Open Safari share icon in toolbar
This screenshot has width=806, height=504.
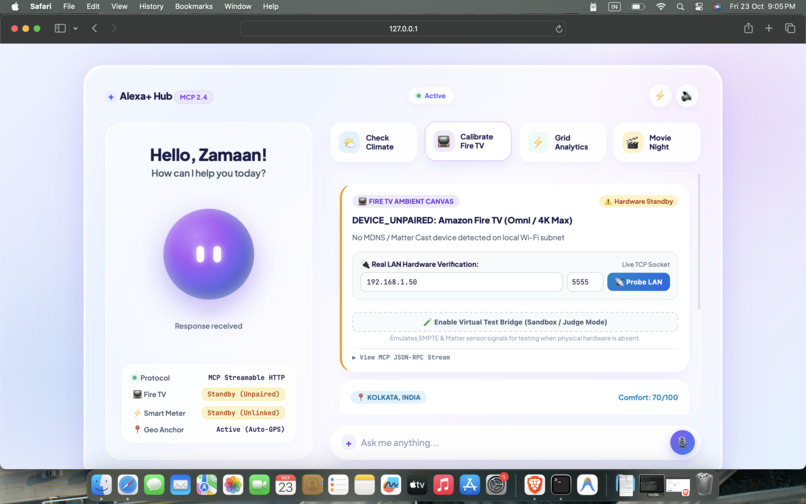pos(748,28)
